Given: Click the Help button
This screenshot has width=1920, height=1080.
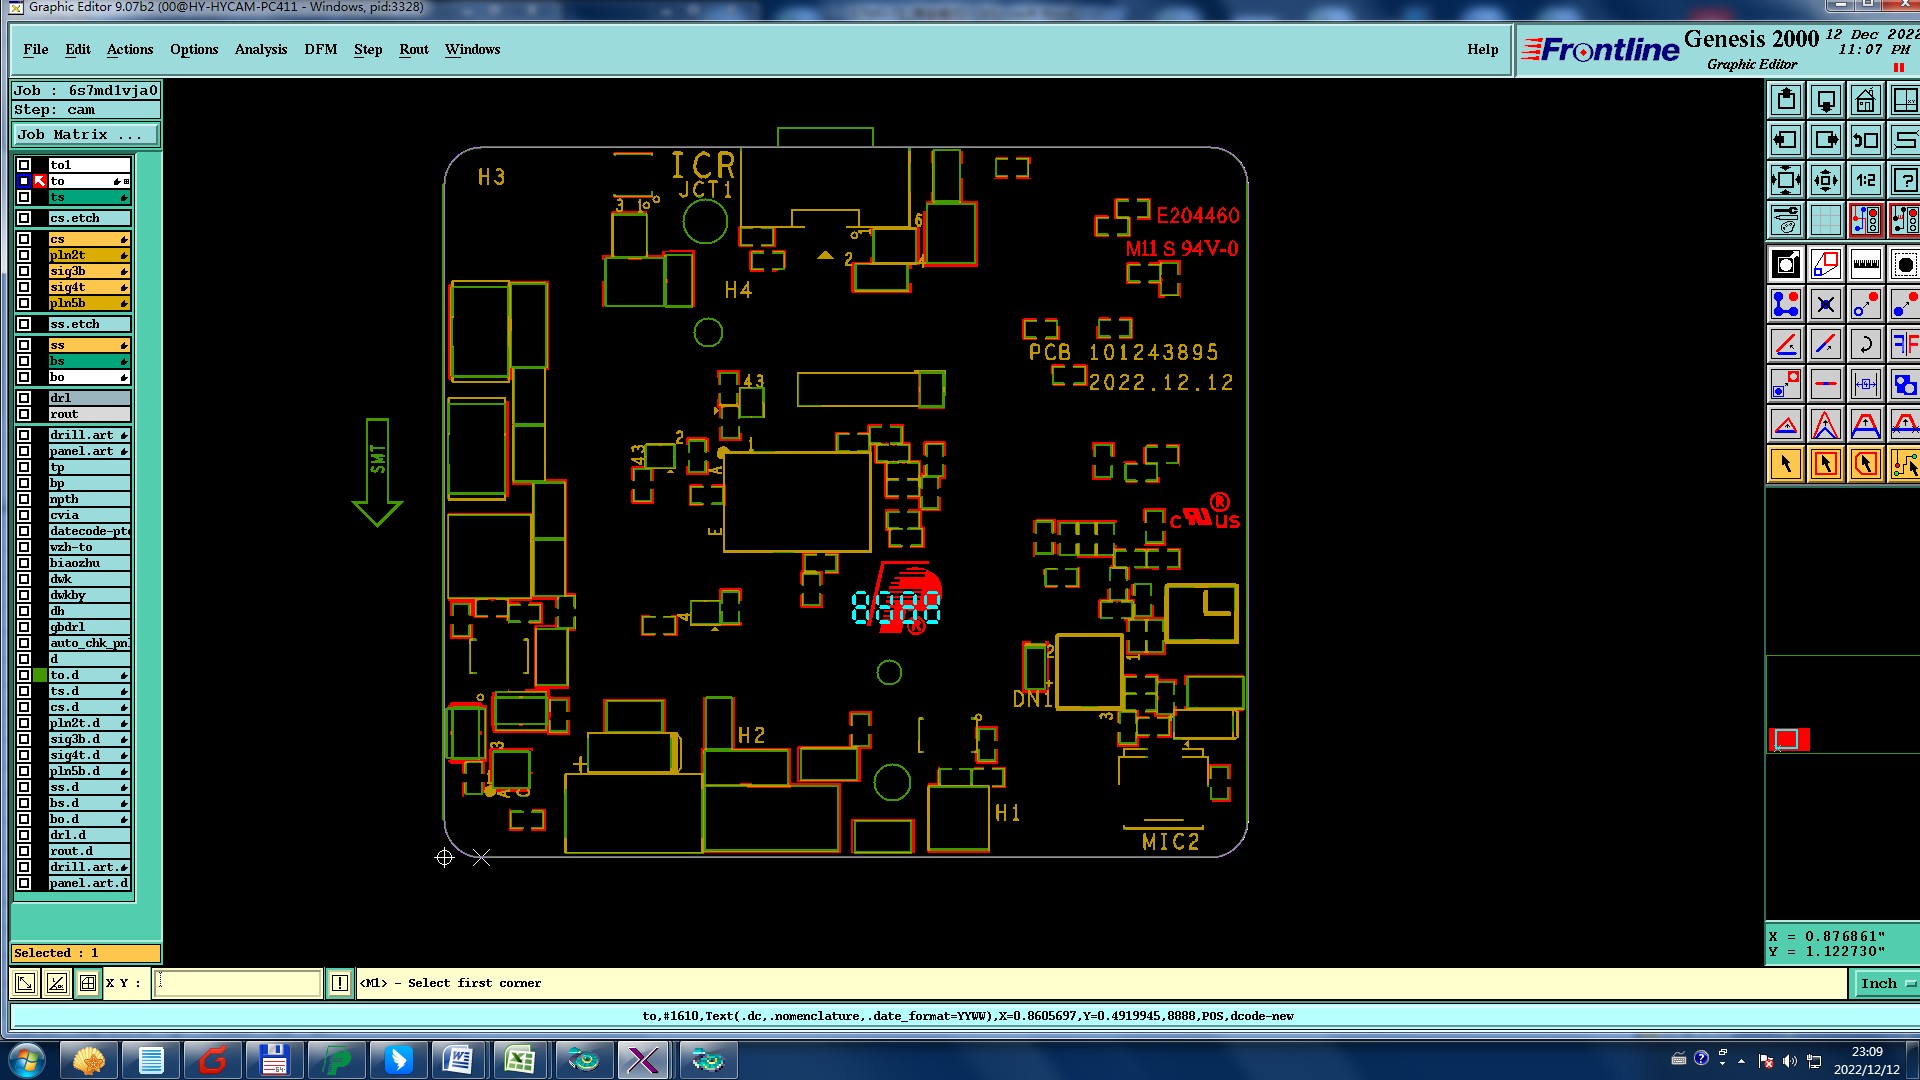Looking at the screenshot, I should [1482, 49].
